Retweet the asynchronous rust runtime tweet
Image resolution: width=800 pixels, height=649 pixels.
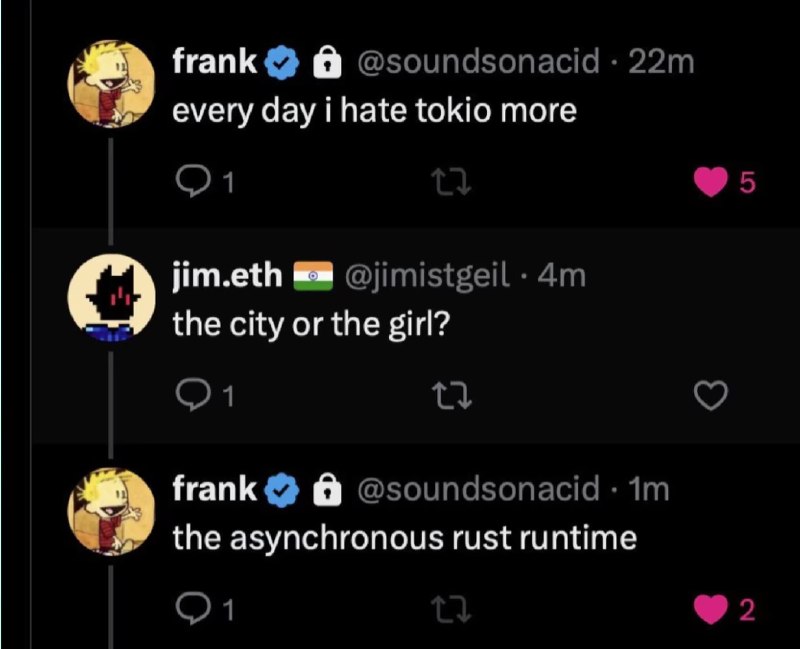(451, 610)
